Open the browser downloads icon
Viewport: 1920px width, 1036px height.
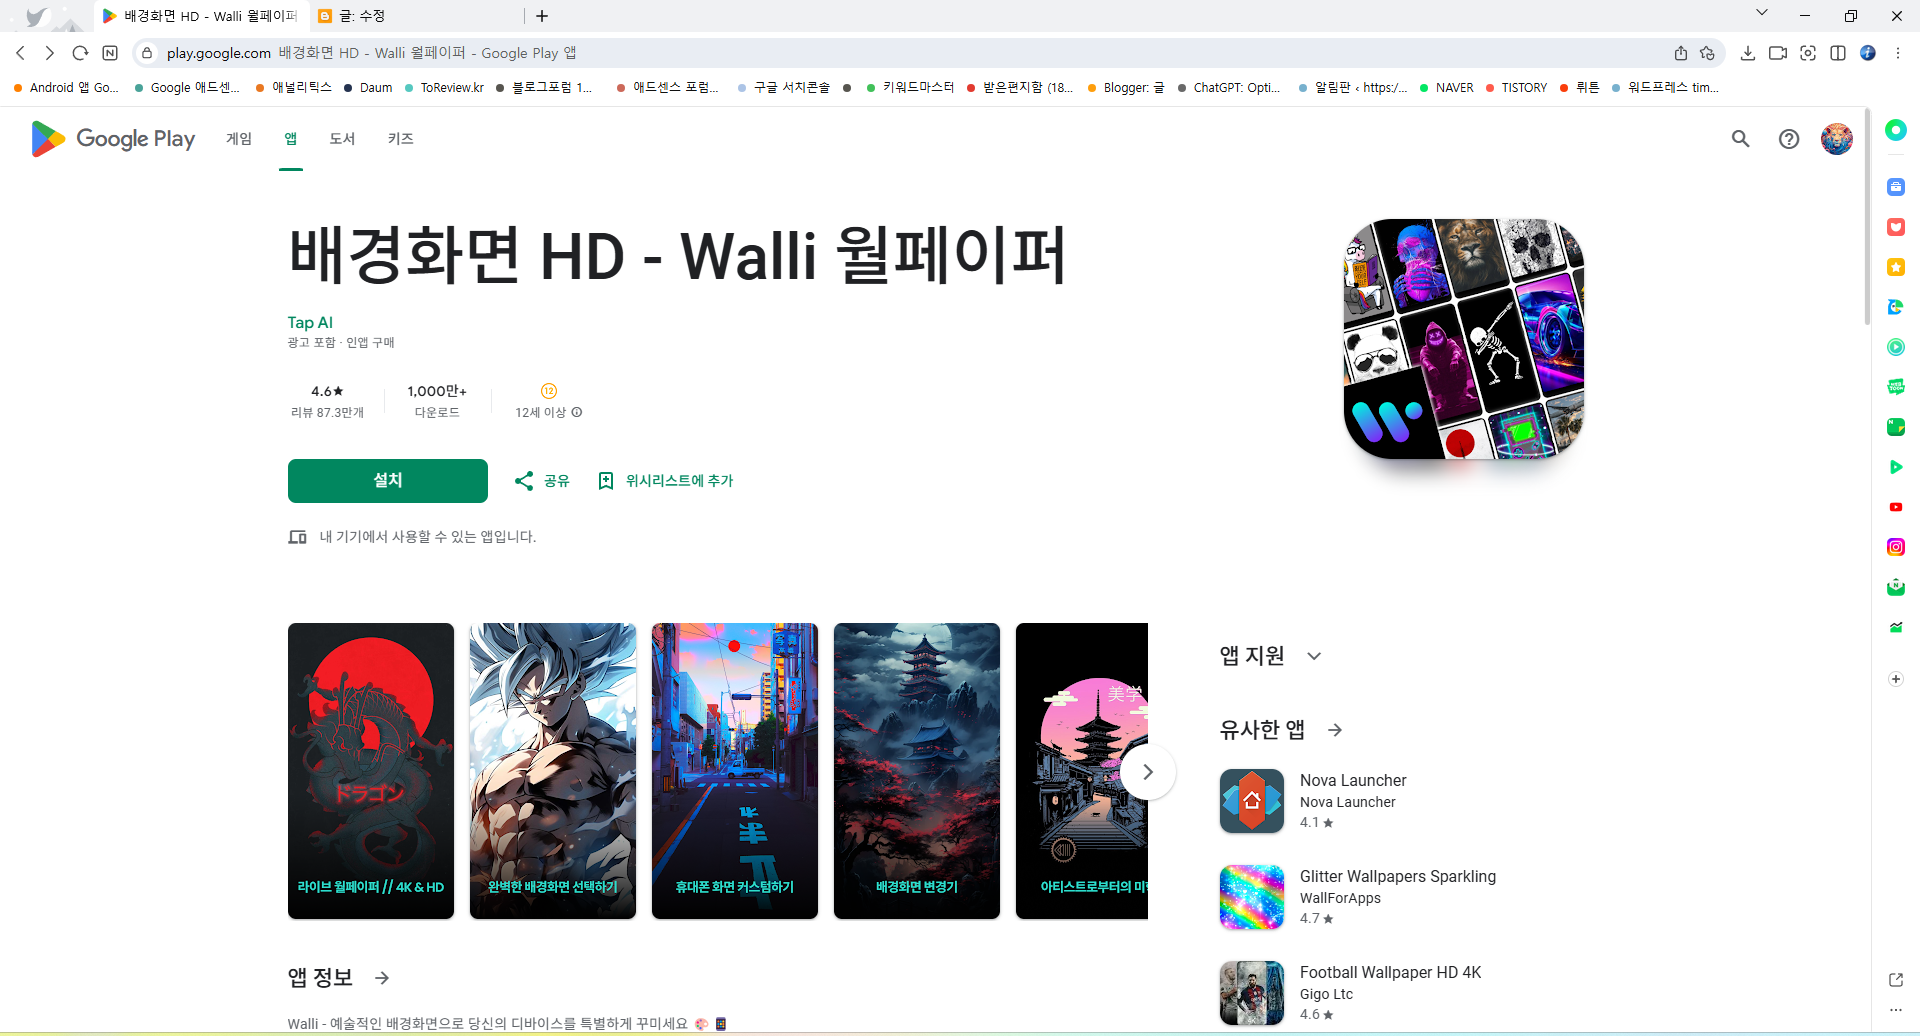point(1748,53)
